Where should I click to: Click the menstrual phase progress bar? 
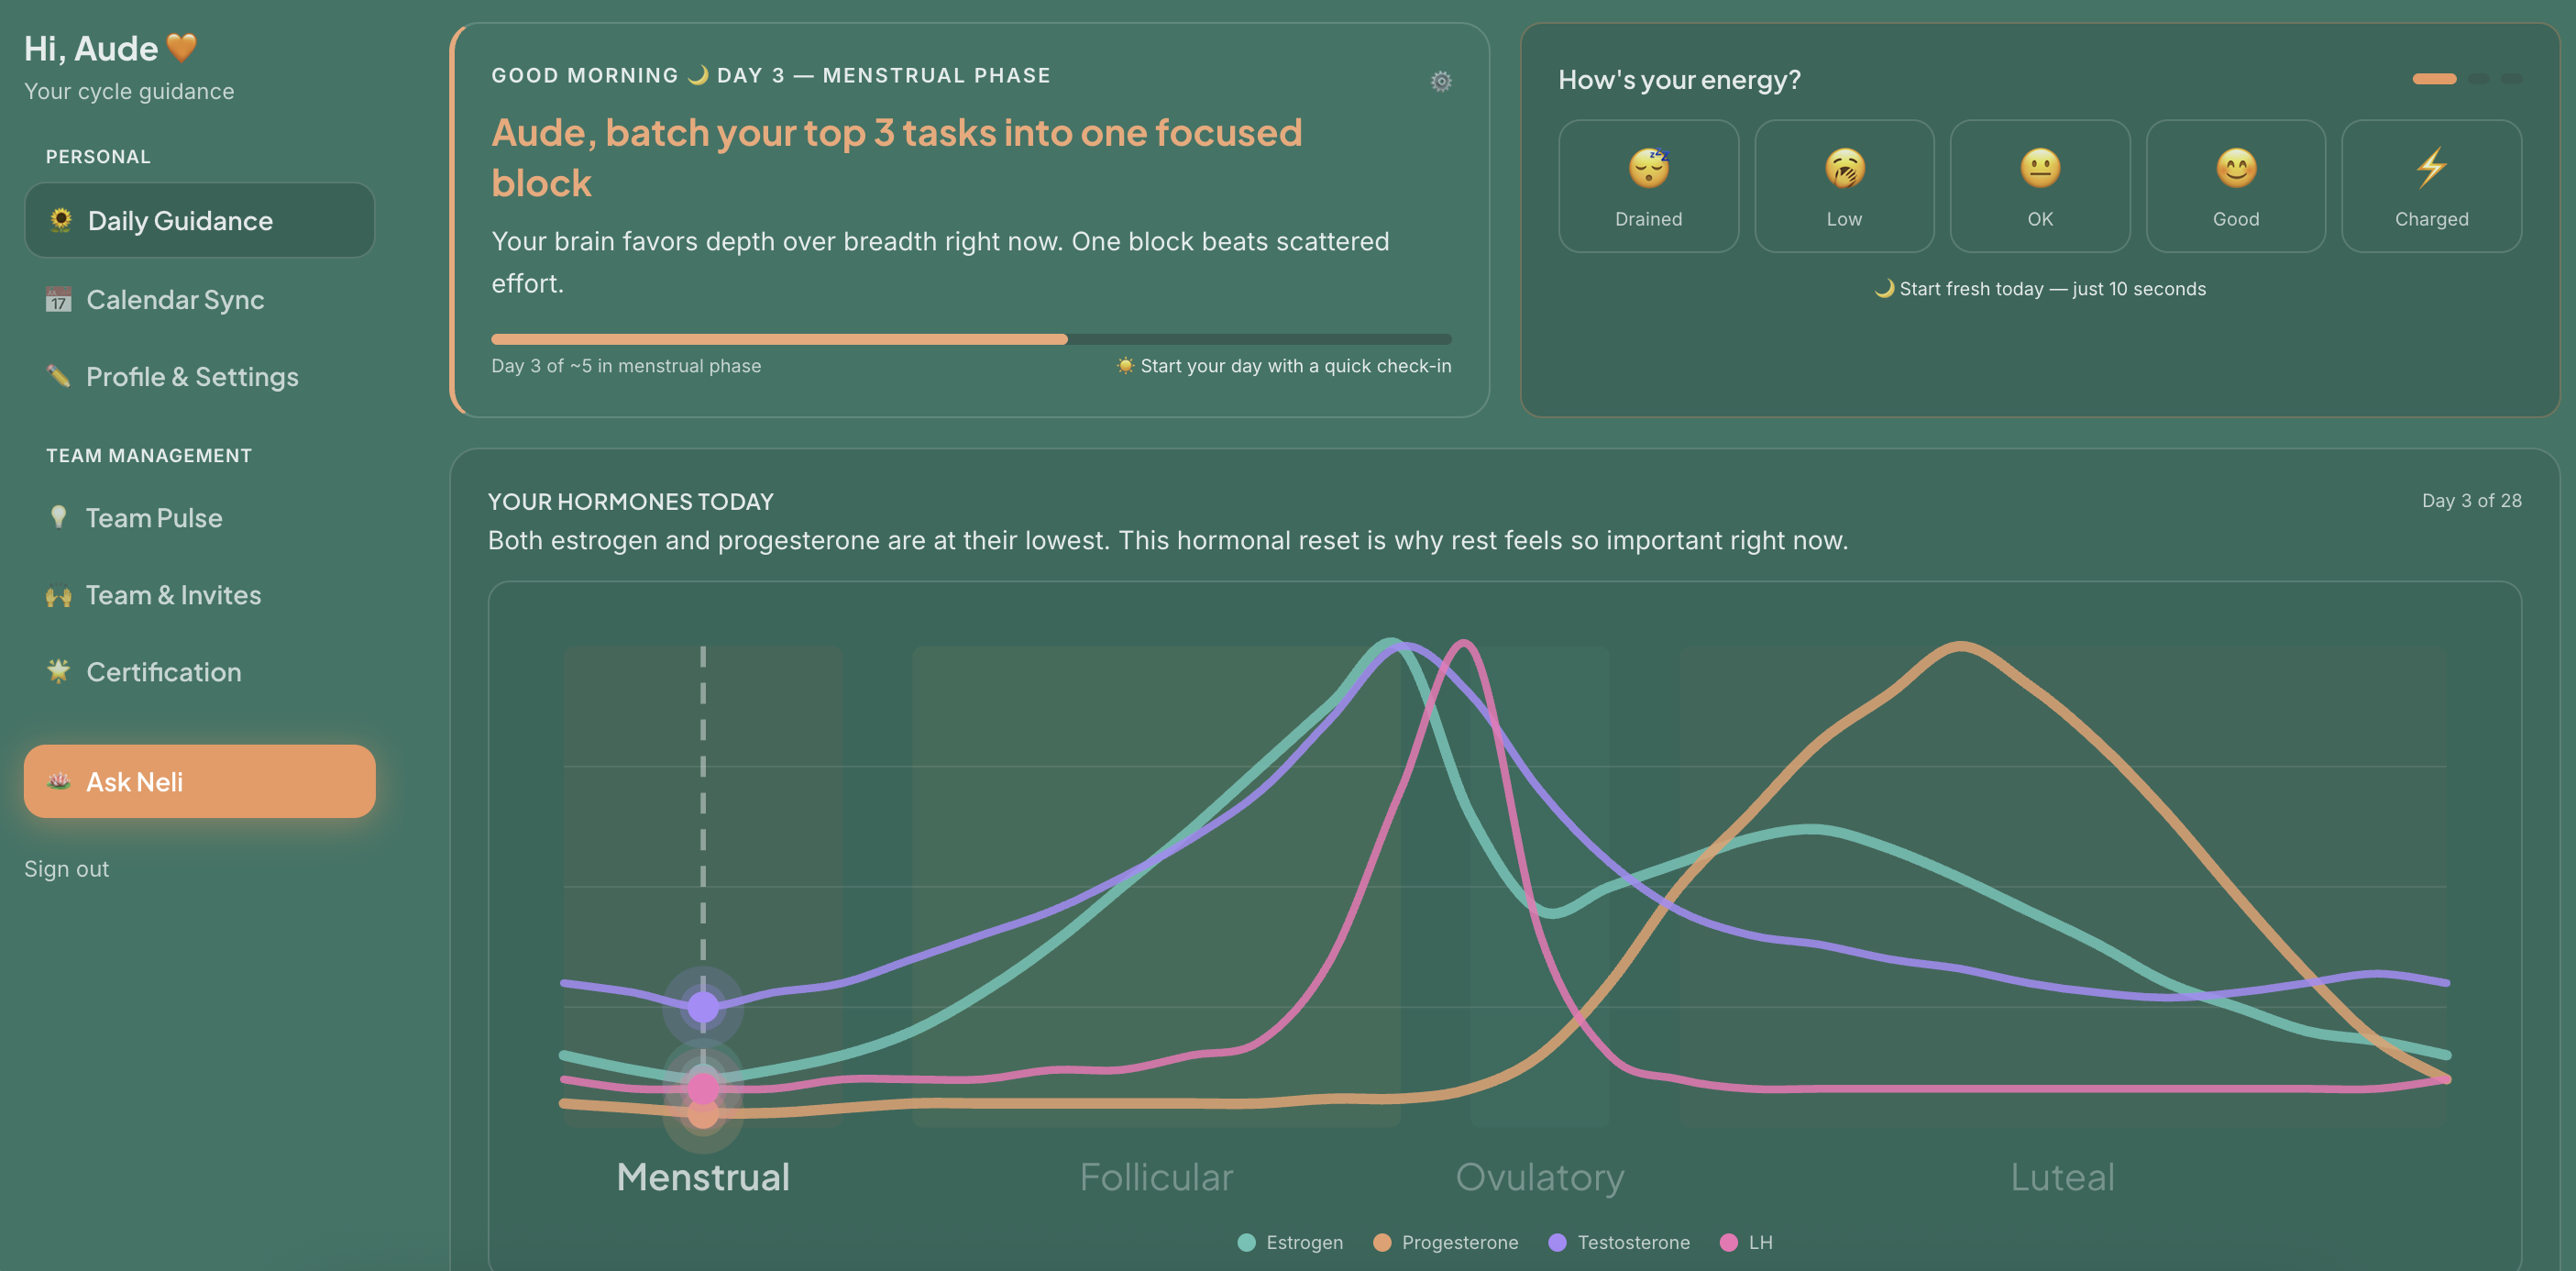[970, 339]
